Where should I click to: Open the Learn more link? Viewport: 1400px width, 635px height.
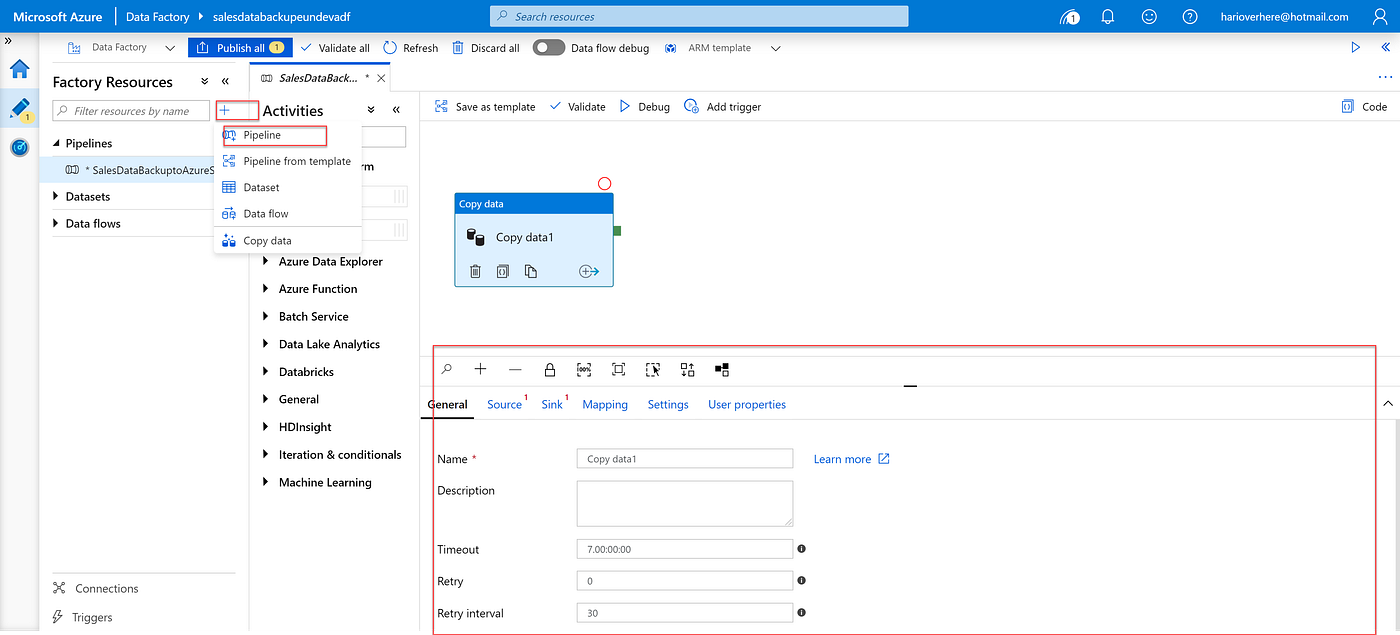pyautogui.click(x=843, y=458)
